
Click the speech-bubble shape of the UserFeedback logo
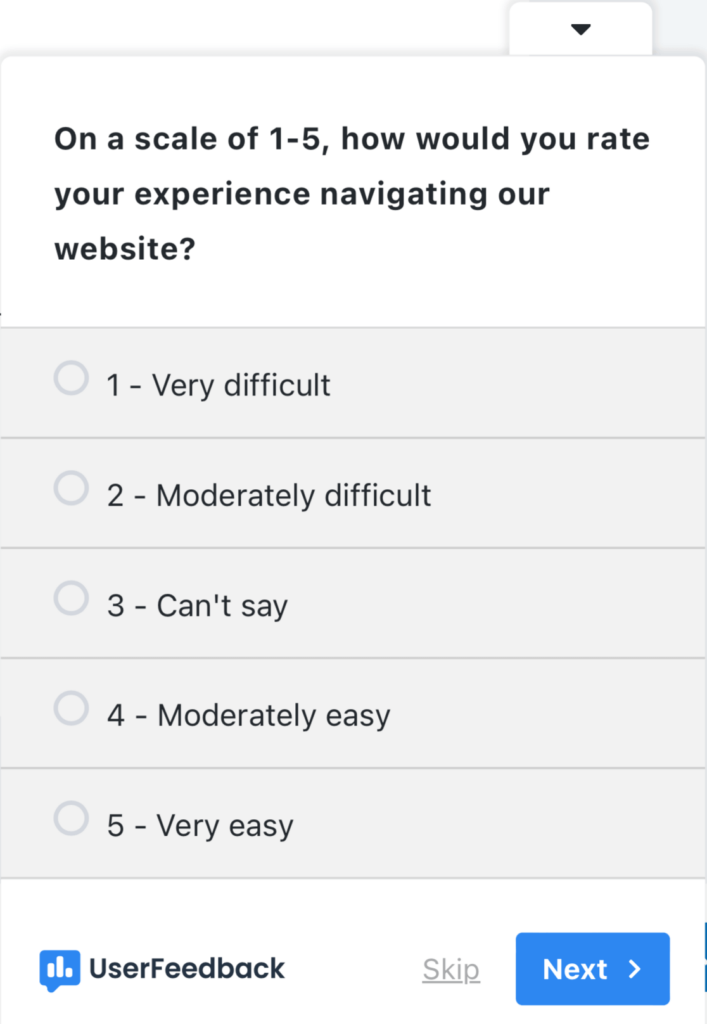tap(62, 972)
